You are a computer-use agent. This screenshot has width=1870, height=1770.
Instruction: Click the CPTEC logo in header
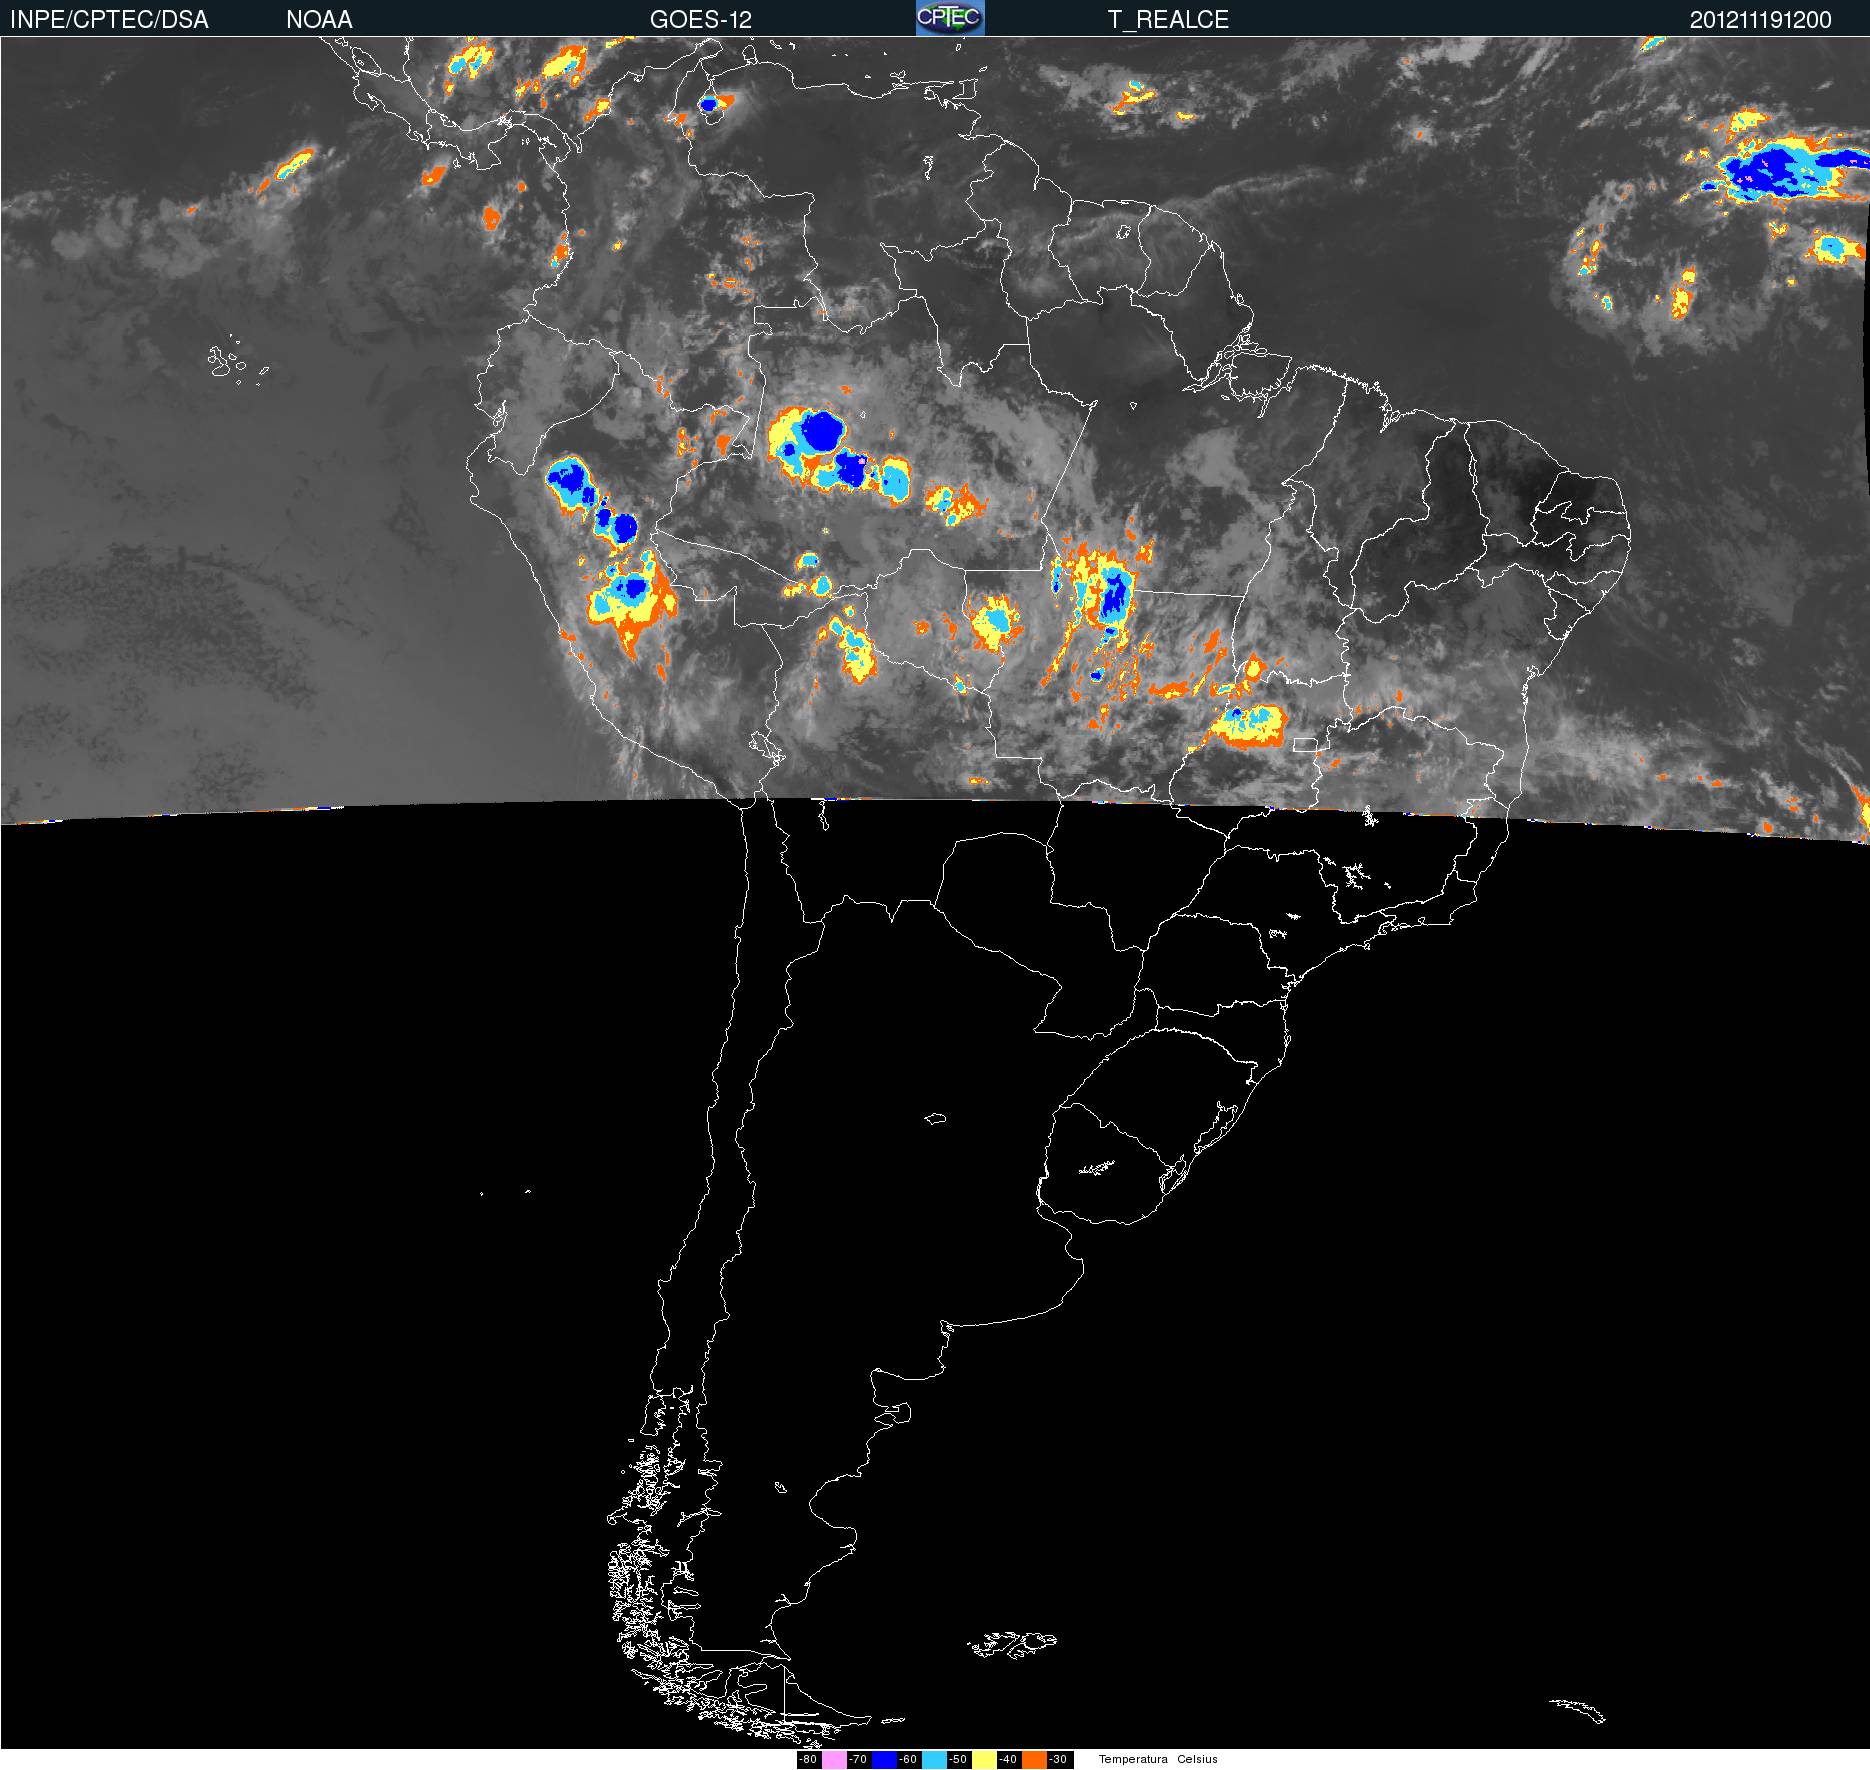[x=950, y=18]
